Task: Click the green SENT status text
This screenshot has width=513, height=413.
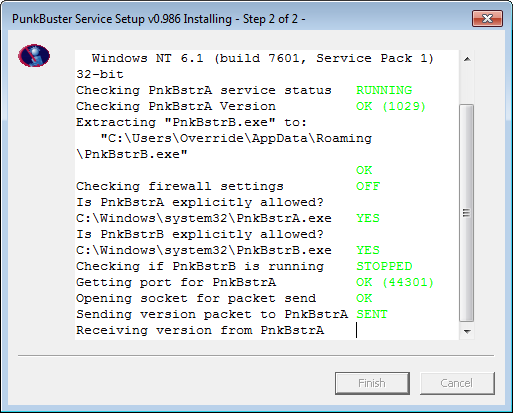Action: click(x=372, y=314)
